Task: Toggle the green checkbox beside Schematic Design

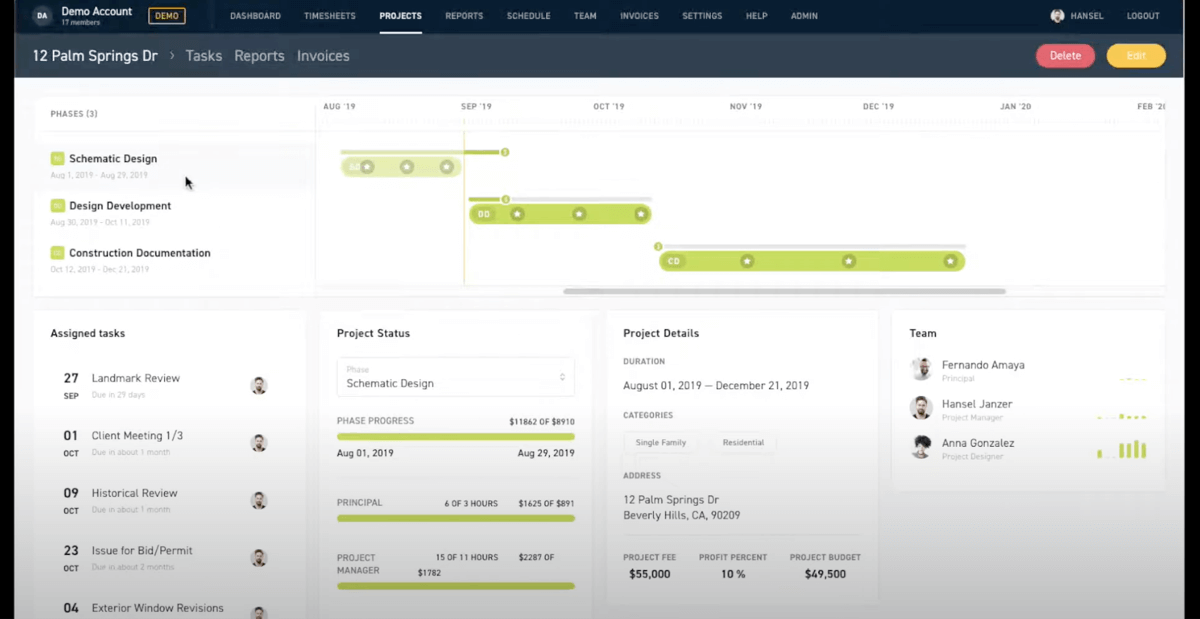Action: pyautogui.click(x=56, y=158)
